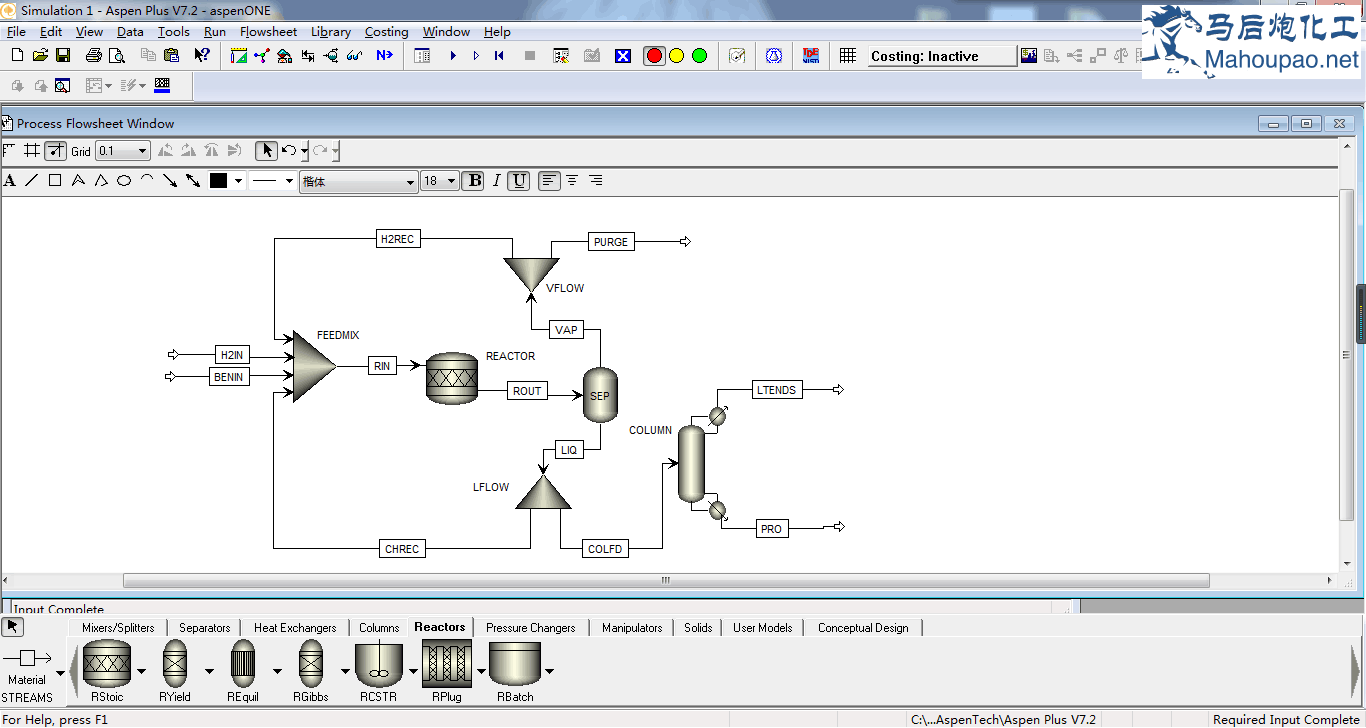
Task: Click the economics chart icon after Costing
Action: pyautogui.click(x=1029, y=56)
